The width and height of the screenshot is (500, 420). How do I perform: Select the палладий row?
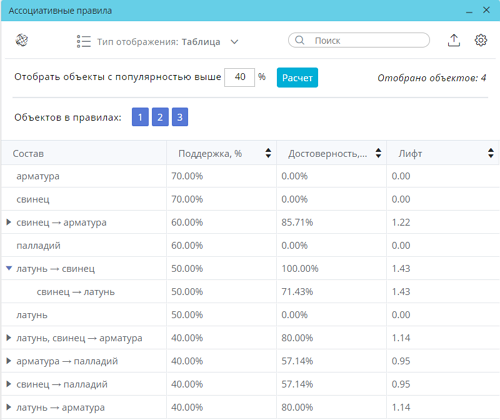point(250,245)
